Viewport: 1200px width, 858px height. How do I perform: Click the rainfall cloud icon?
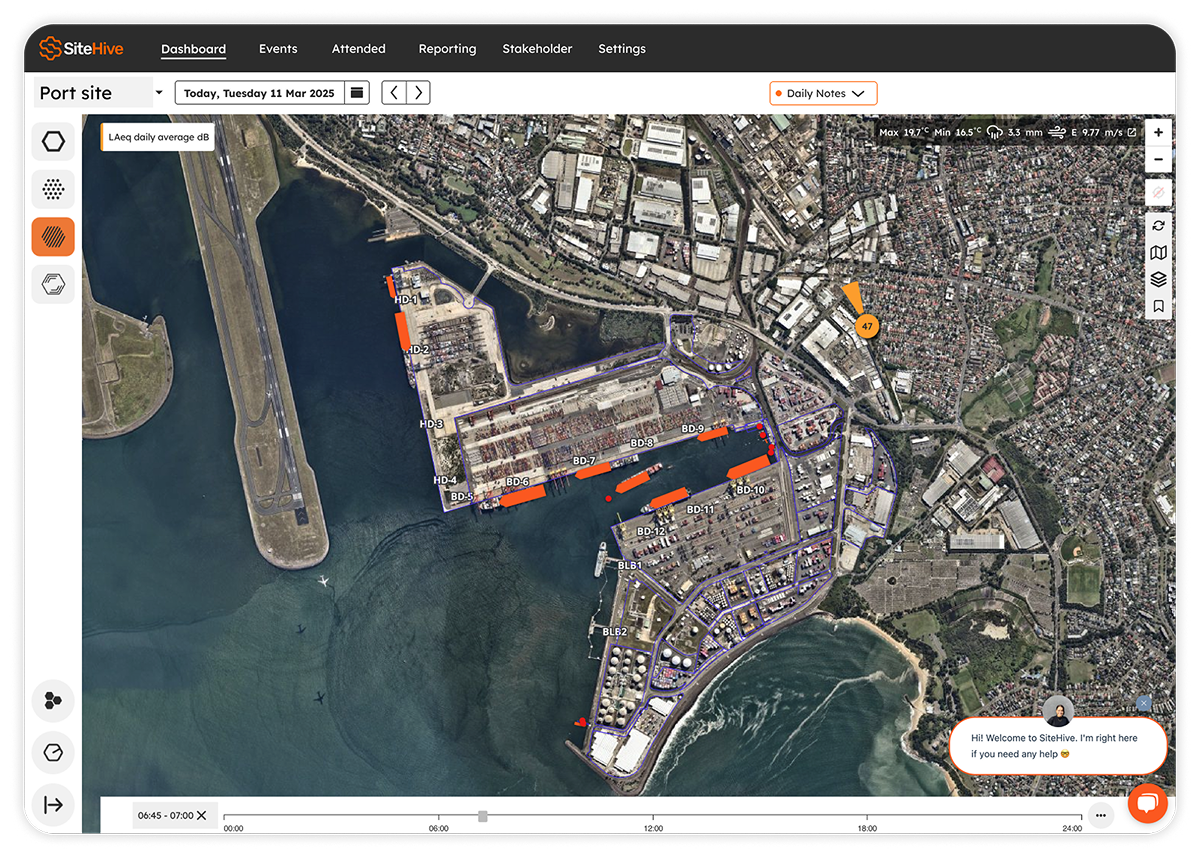point(994,132)
